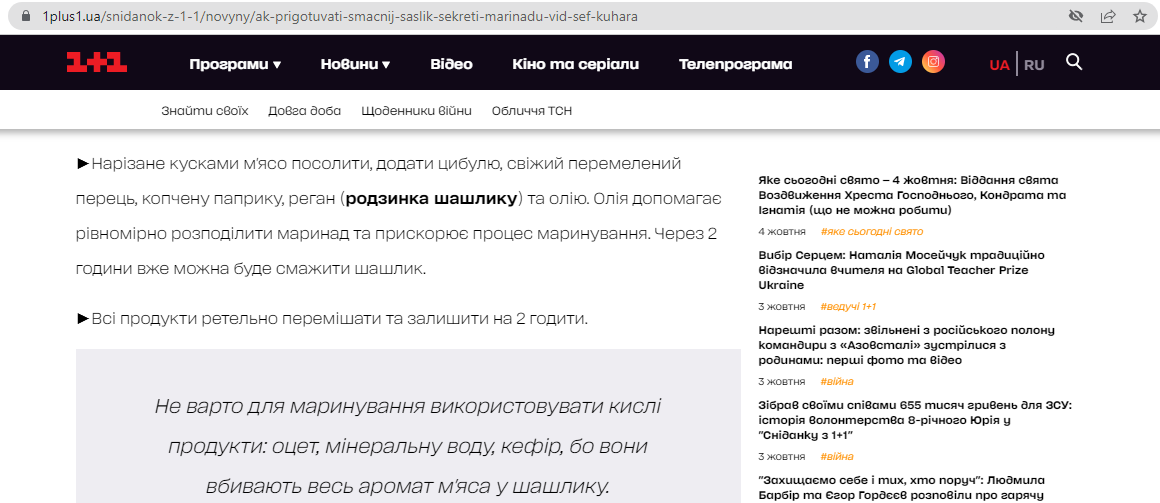Screen dimensions: 1160x503
Task: Go to Довга доба page
Action: 305,111
